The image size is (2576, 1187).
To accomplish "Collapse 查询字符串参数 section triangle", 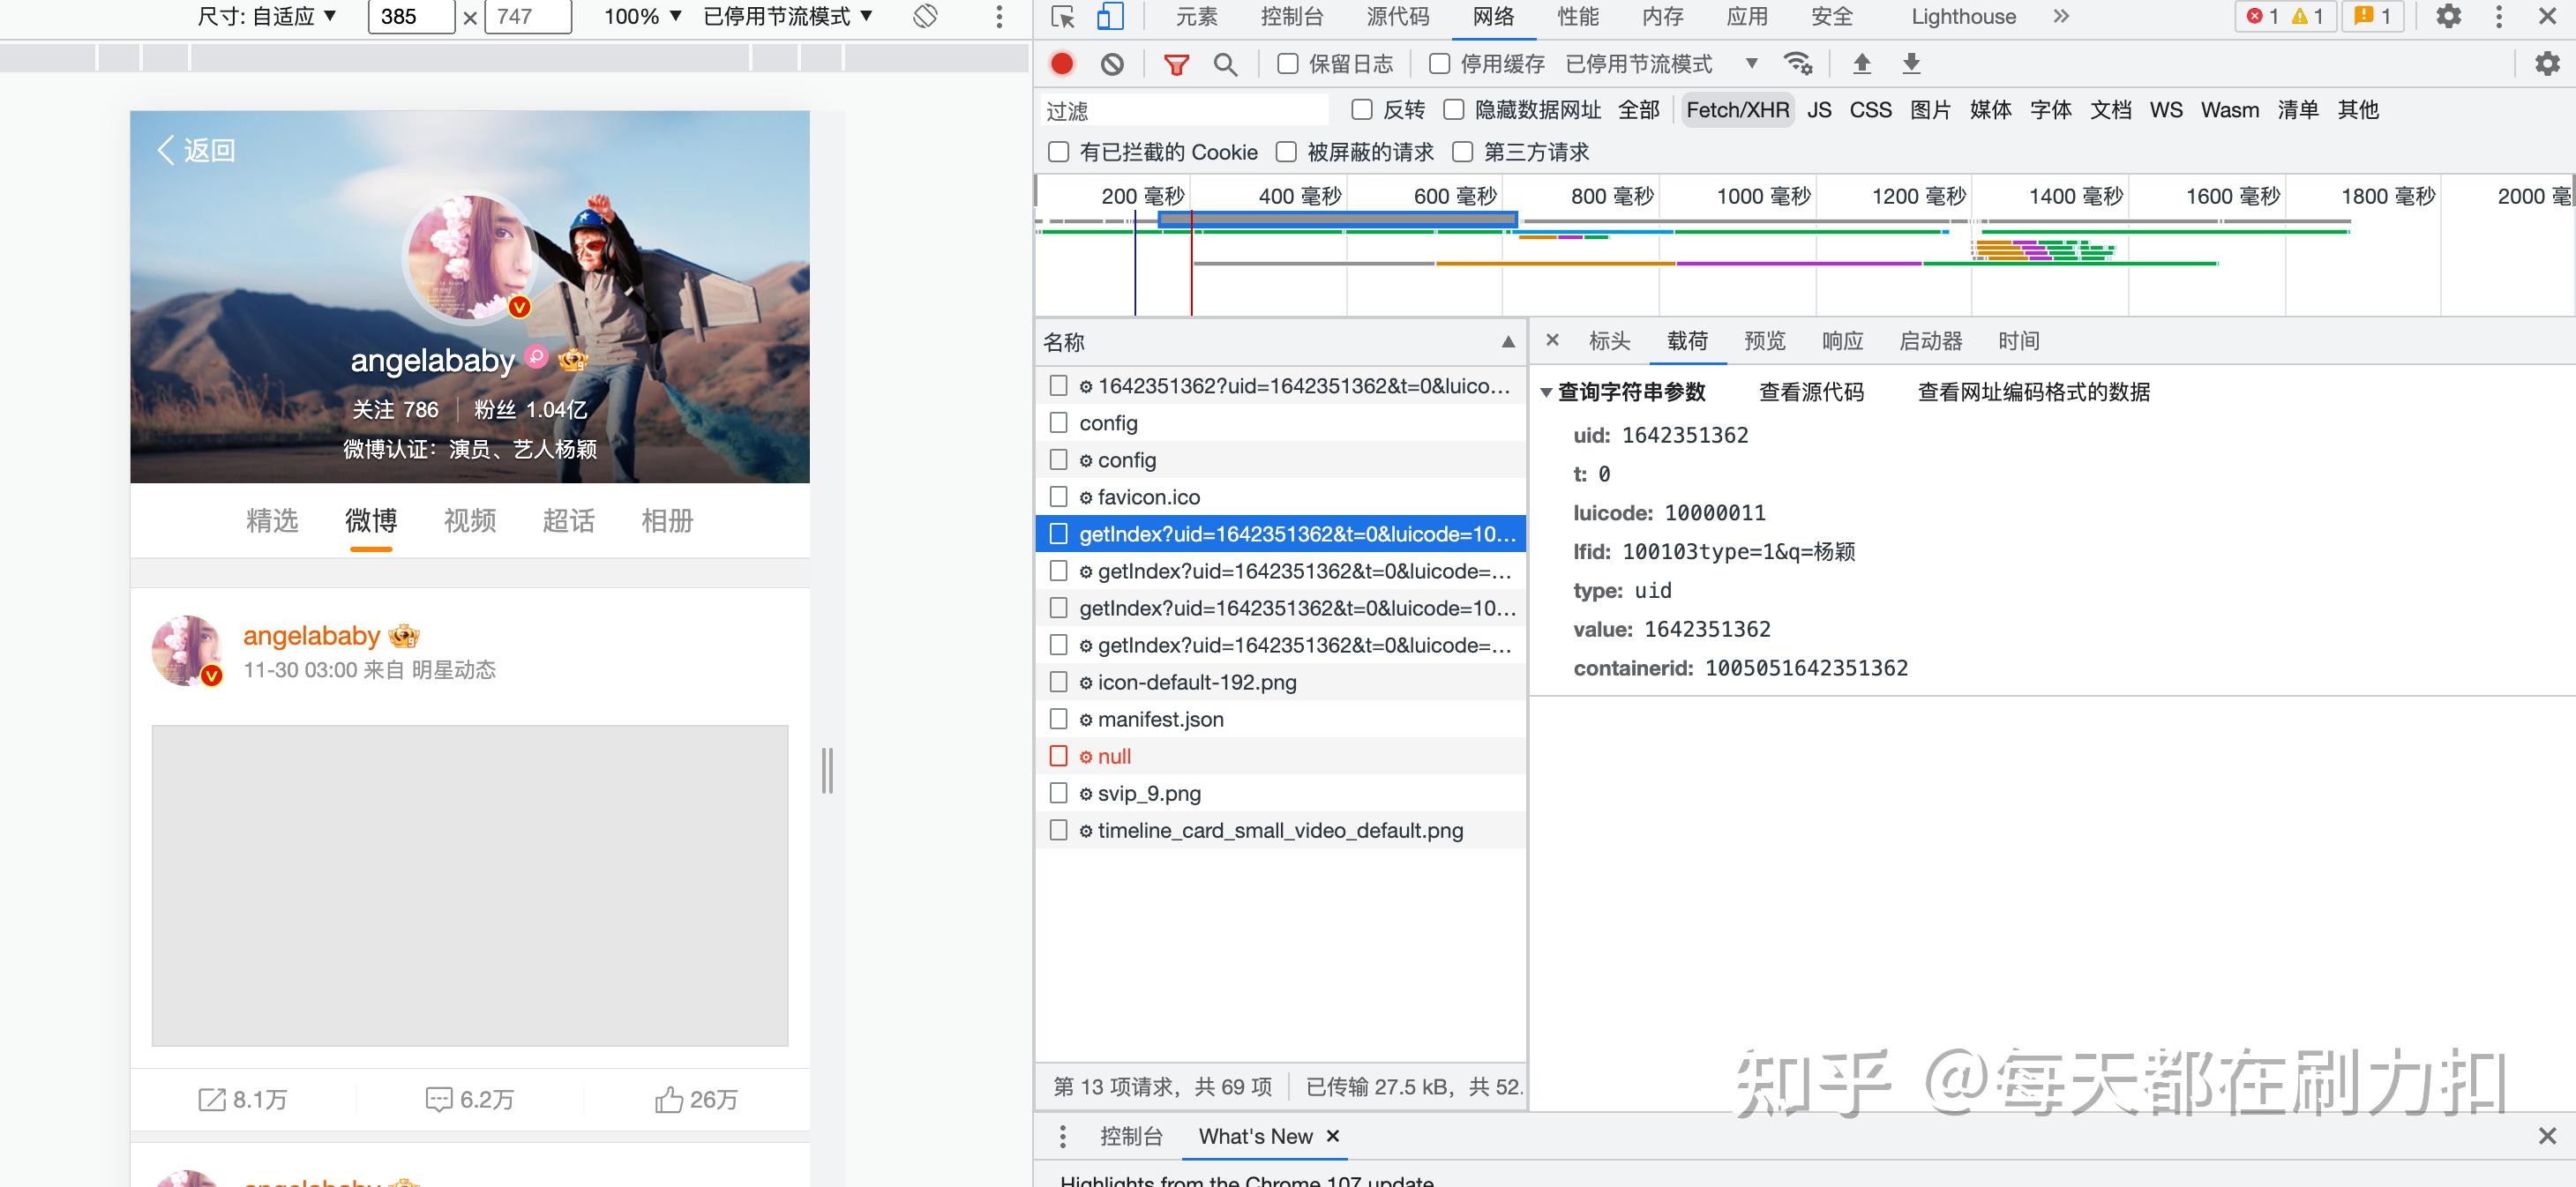I will point(1546,393).
